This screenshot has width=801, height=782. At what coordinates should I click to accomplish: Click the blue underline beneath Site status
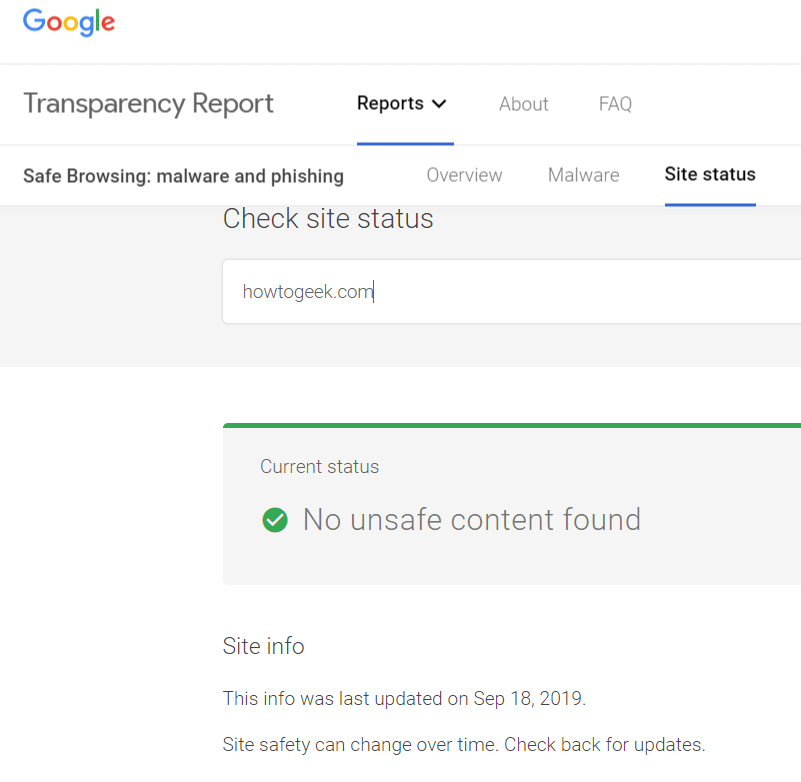pyautogui.click(x=710, y=205)
